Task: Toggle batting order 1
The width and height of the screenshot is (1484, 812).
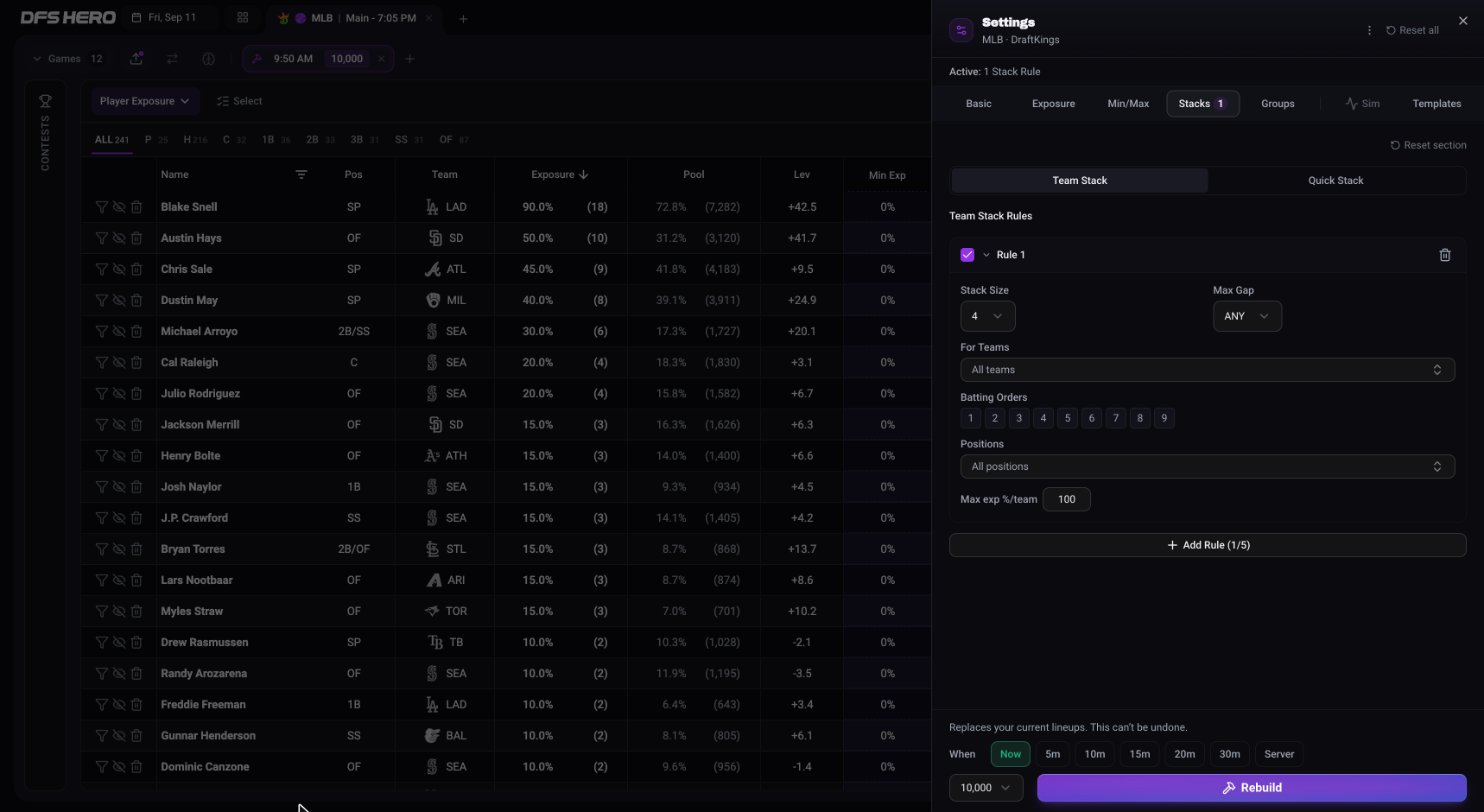Action: (x=970, y=418)
